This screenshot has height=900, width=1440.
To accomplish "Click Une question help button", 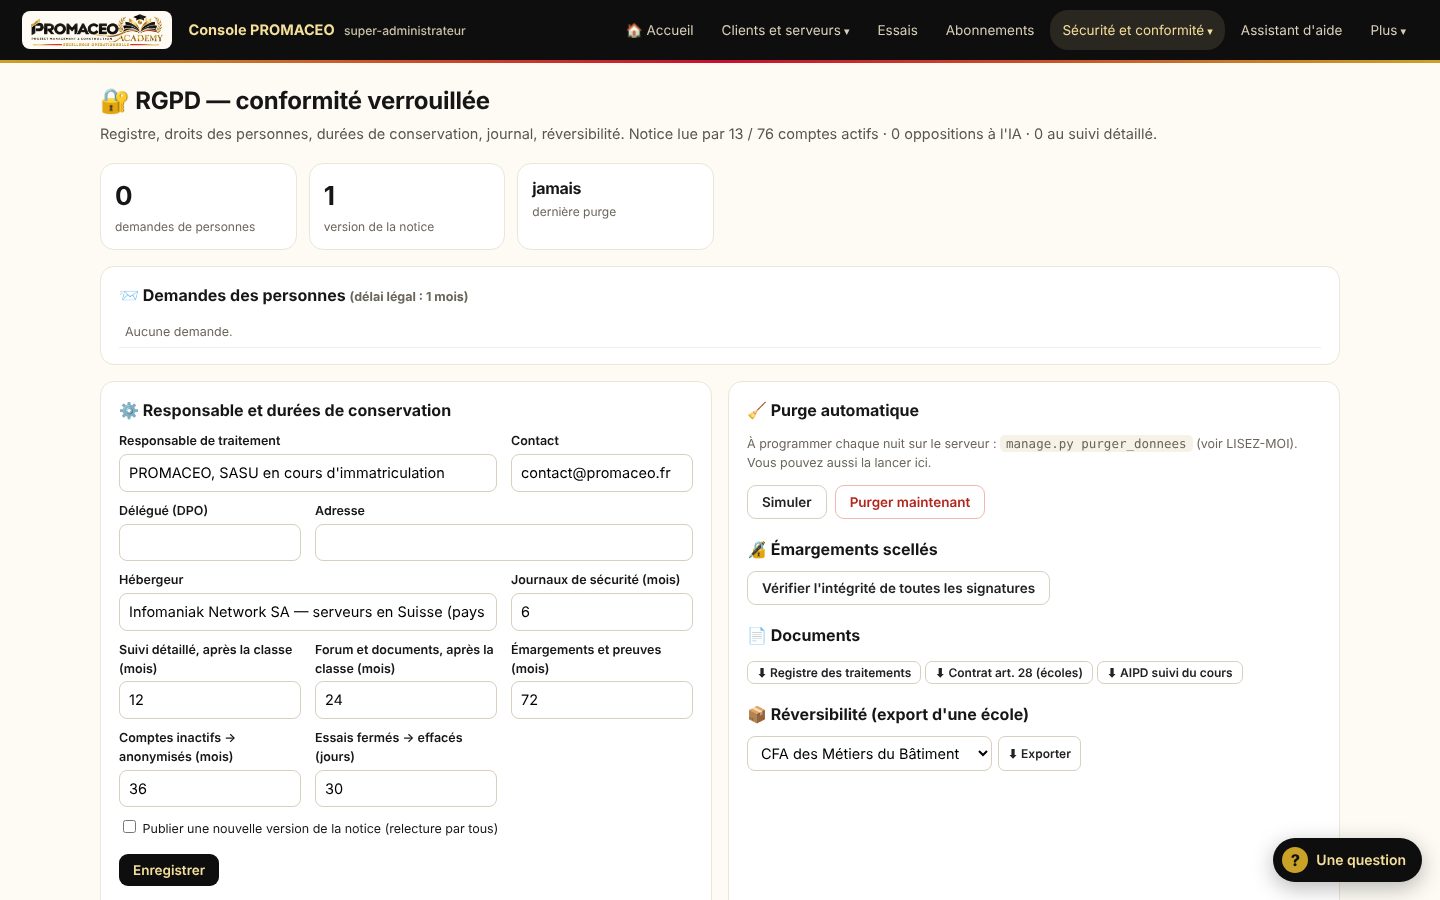I will [1347, 860].
